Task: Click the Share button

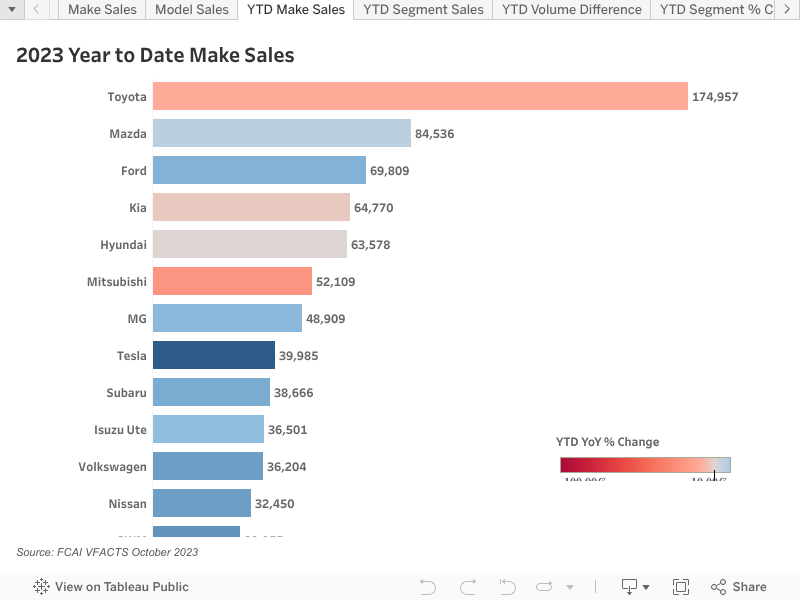Action: (x=738, y=587)
